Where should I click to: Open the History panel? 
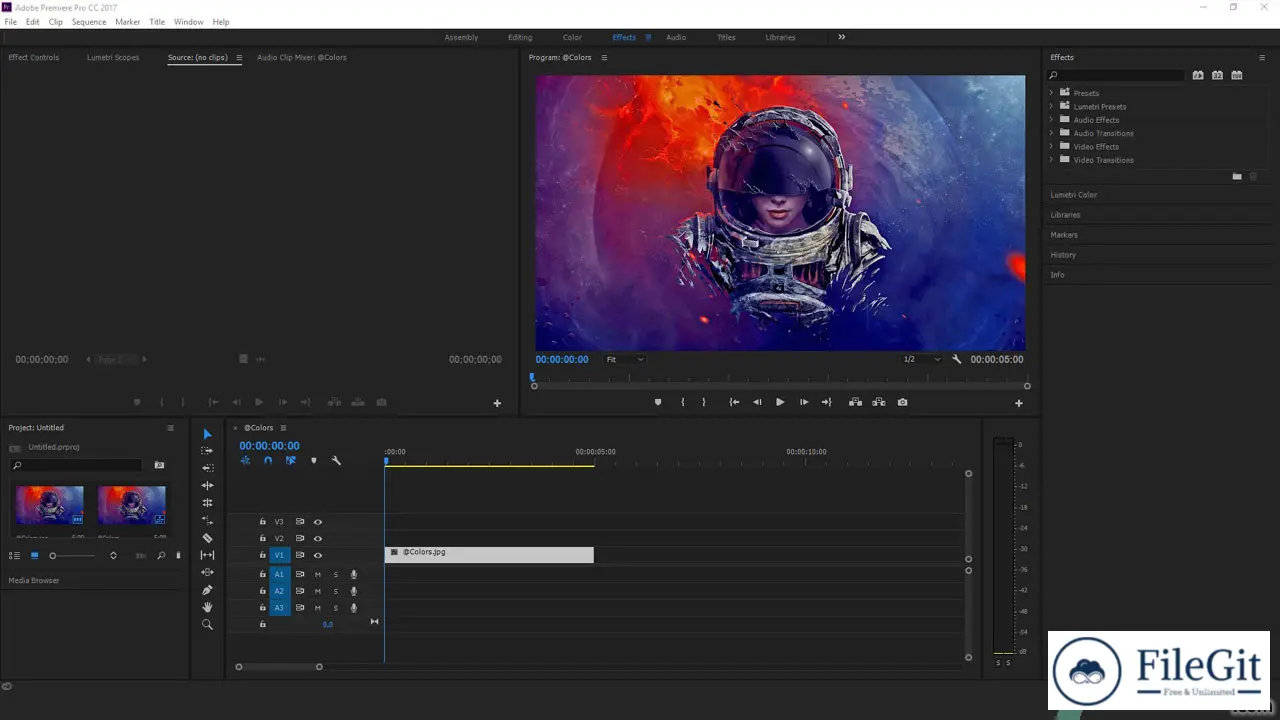tap(1063, 255)
